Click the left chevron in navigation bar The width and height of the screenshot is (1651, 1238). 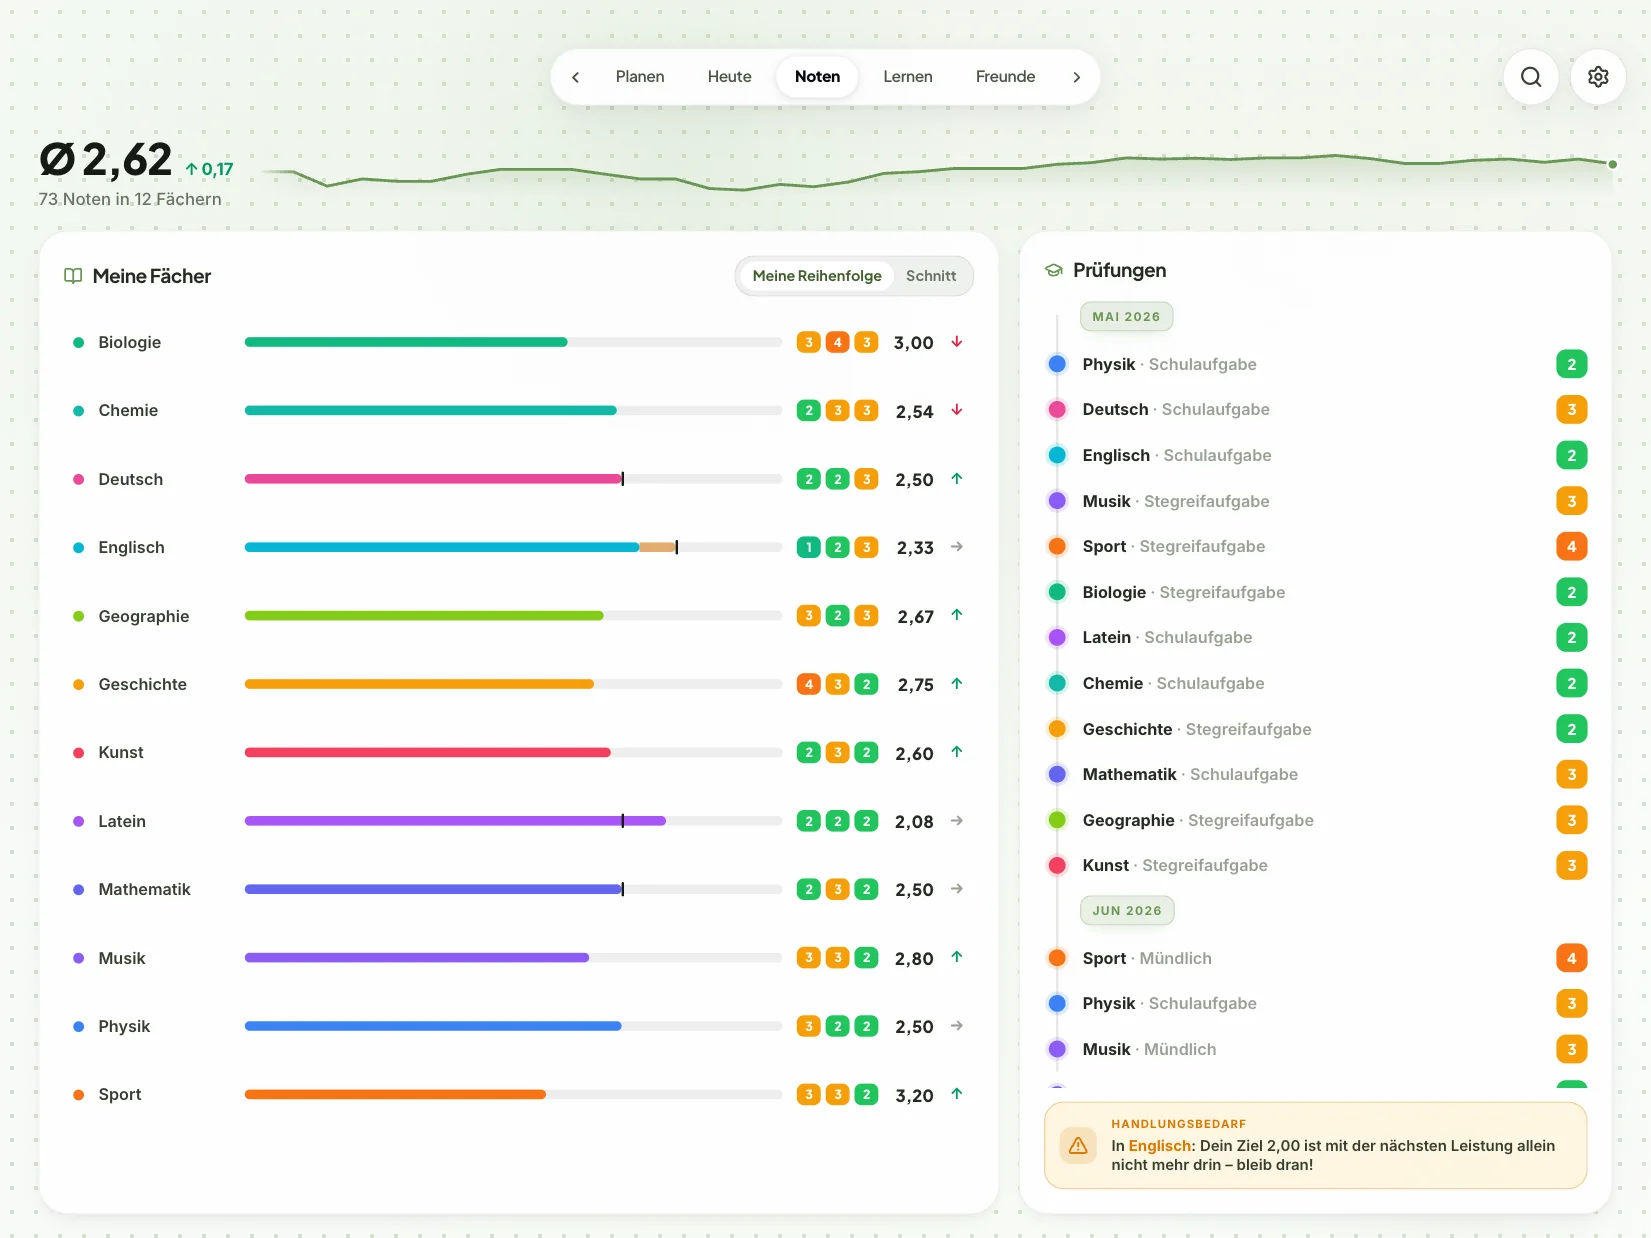(x=575, y=77)
